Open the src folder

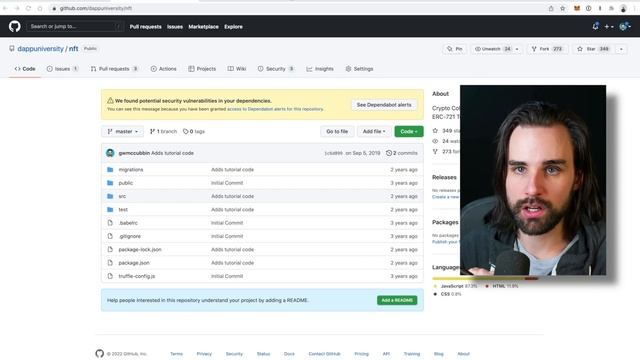122,196
